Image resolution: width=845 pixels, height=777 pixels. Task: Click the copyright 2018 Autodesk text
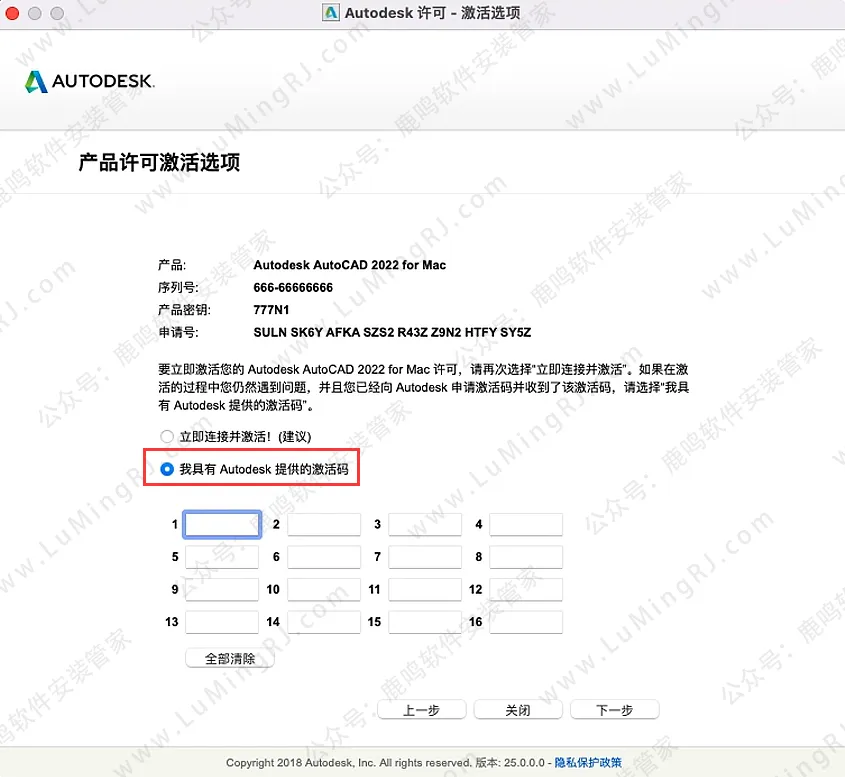[x=348, y=762]
